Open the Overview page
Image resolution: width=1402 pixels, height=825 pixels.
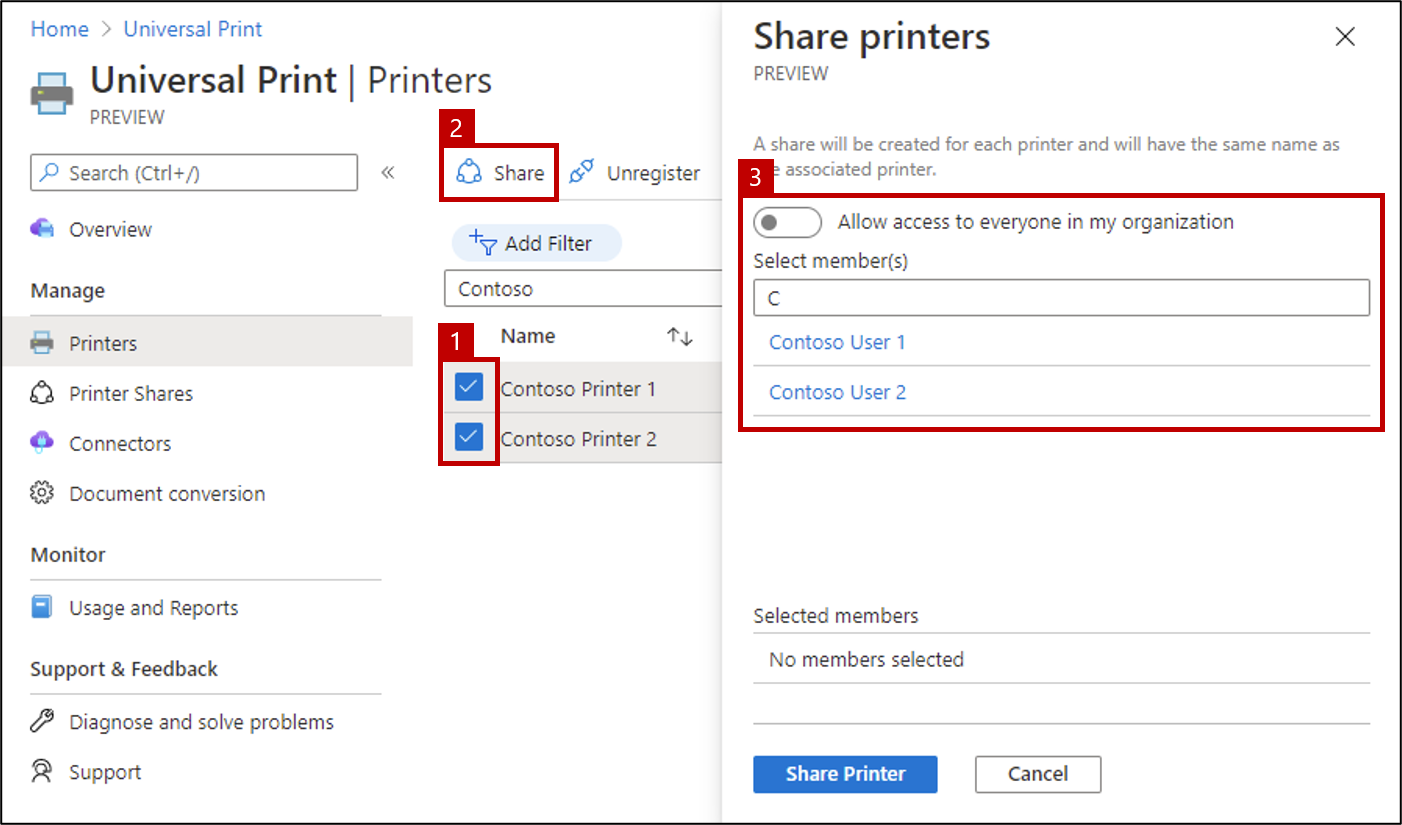[x=110, y=229]
